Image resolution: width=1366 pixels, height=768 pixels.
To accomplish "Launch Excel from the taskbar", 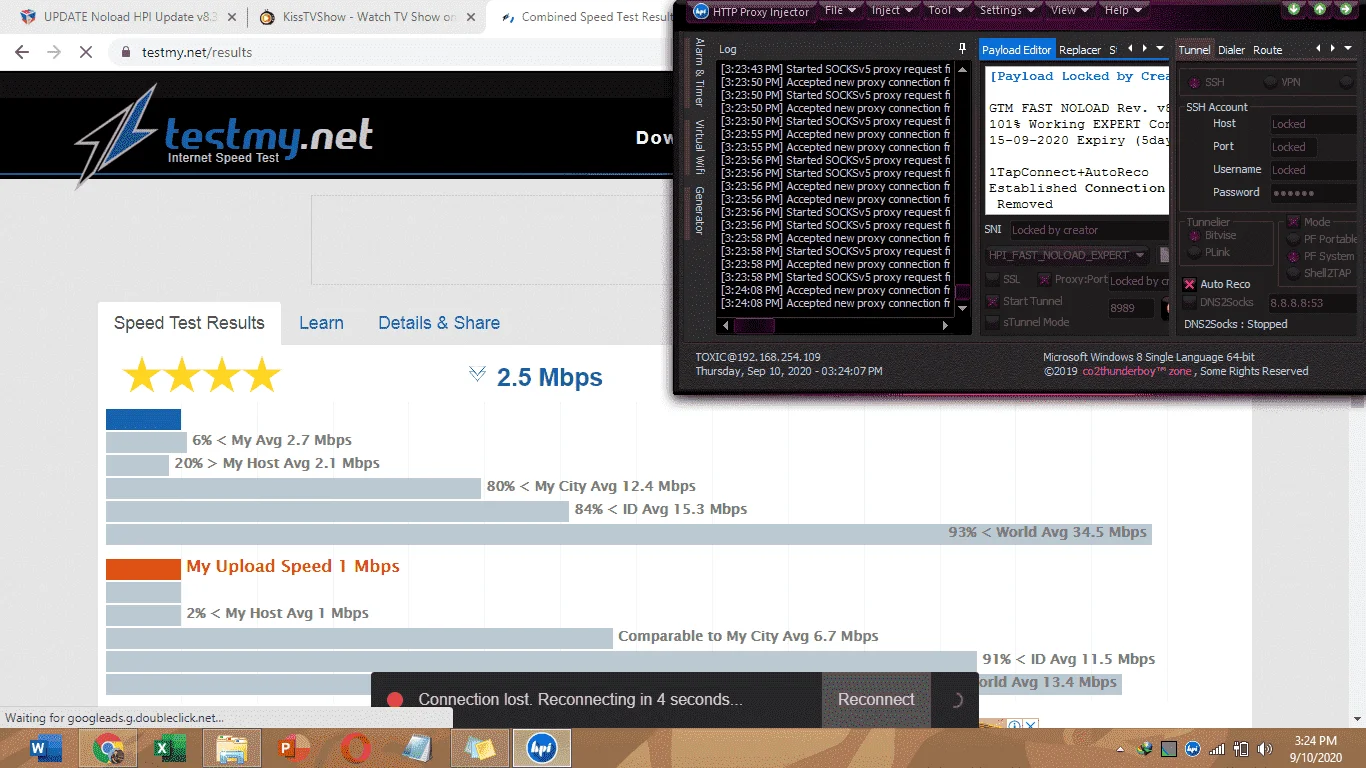I will (x=169, y=748).
